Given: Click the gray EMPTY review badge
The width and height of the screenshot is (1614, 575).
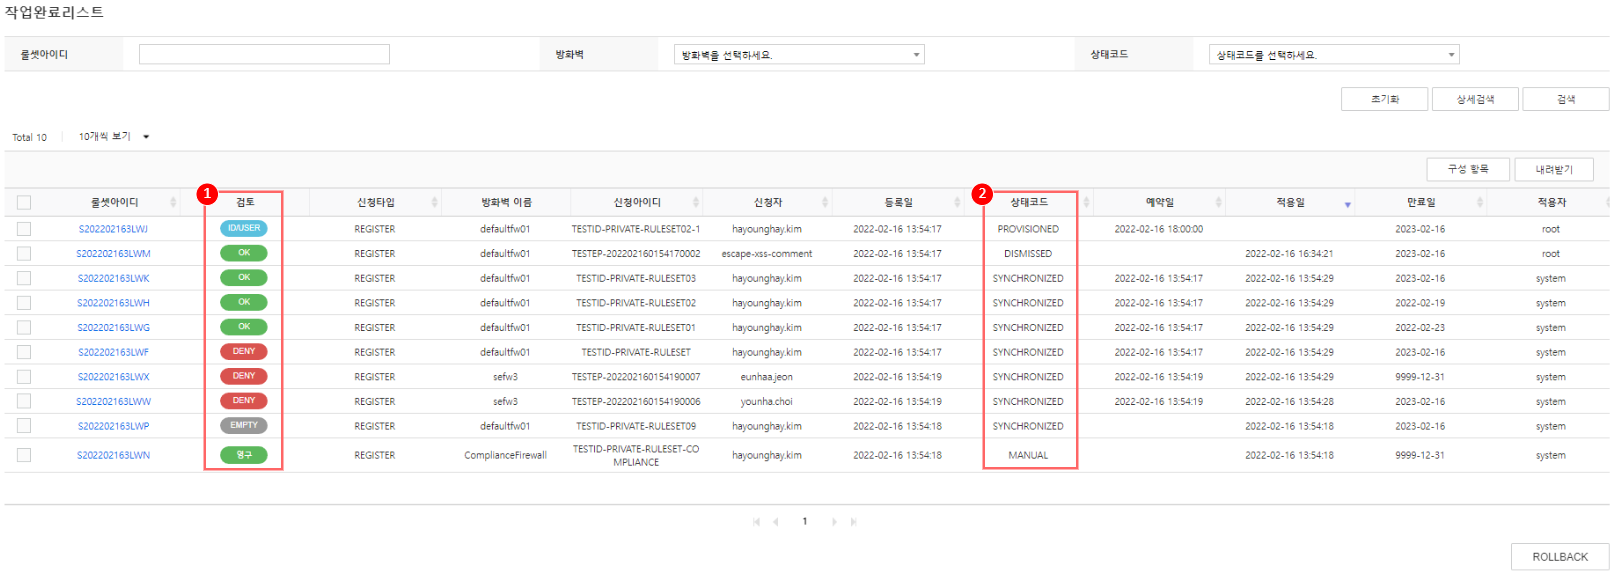Looking at the screenshot, I should 244,425.
